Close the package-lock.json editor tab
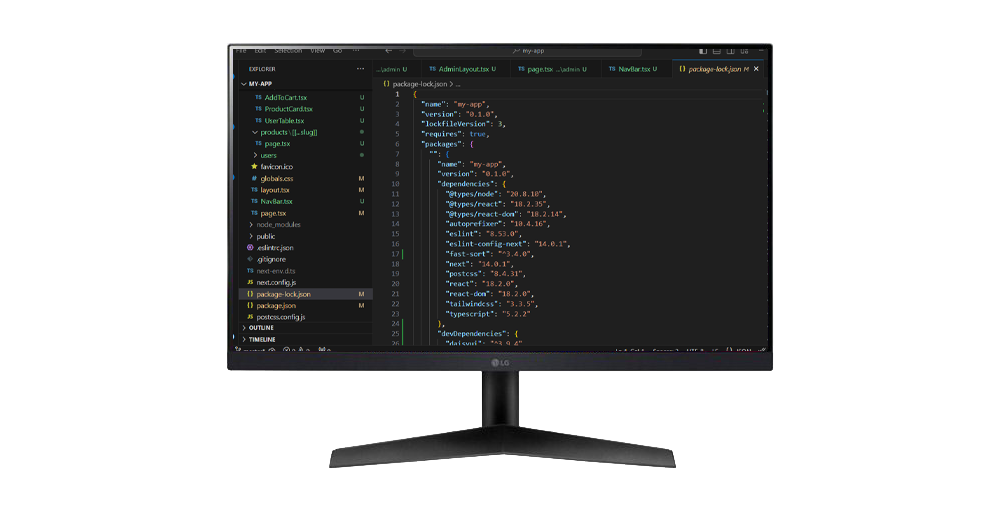 [756, 69]
